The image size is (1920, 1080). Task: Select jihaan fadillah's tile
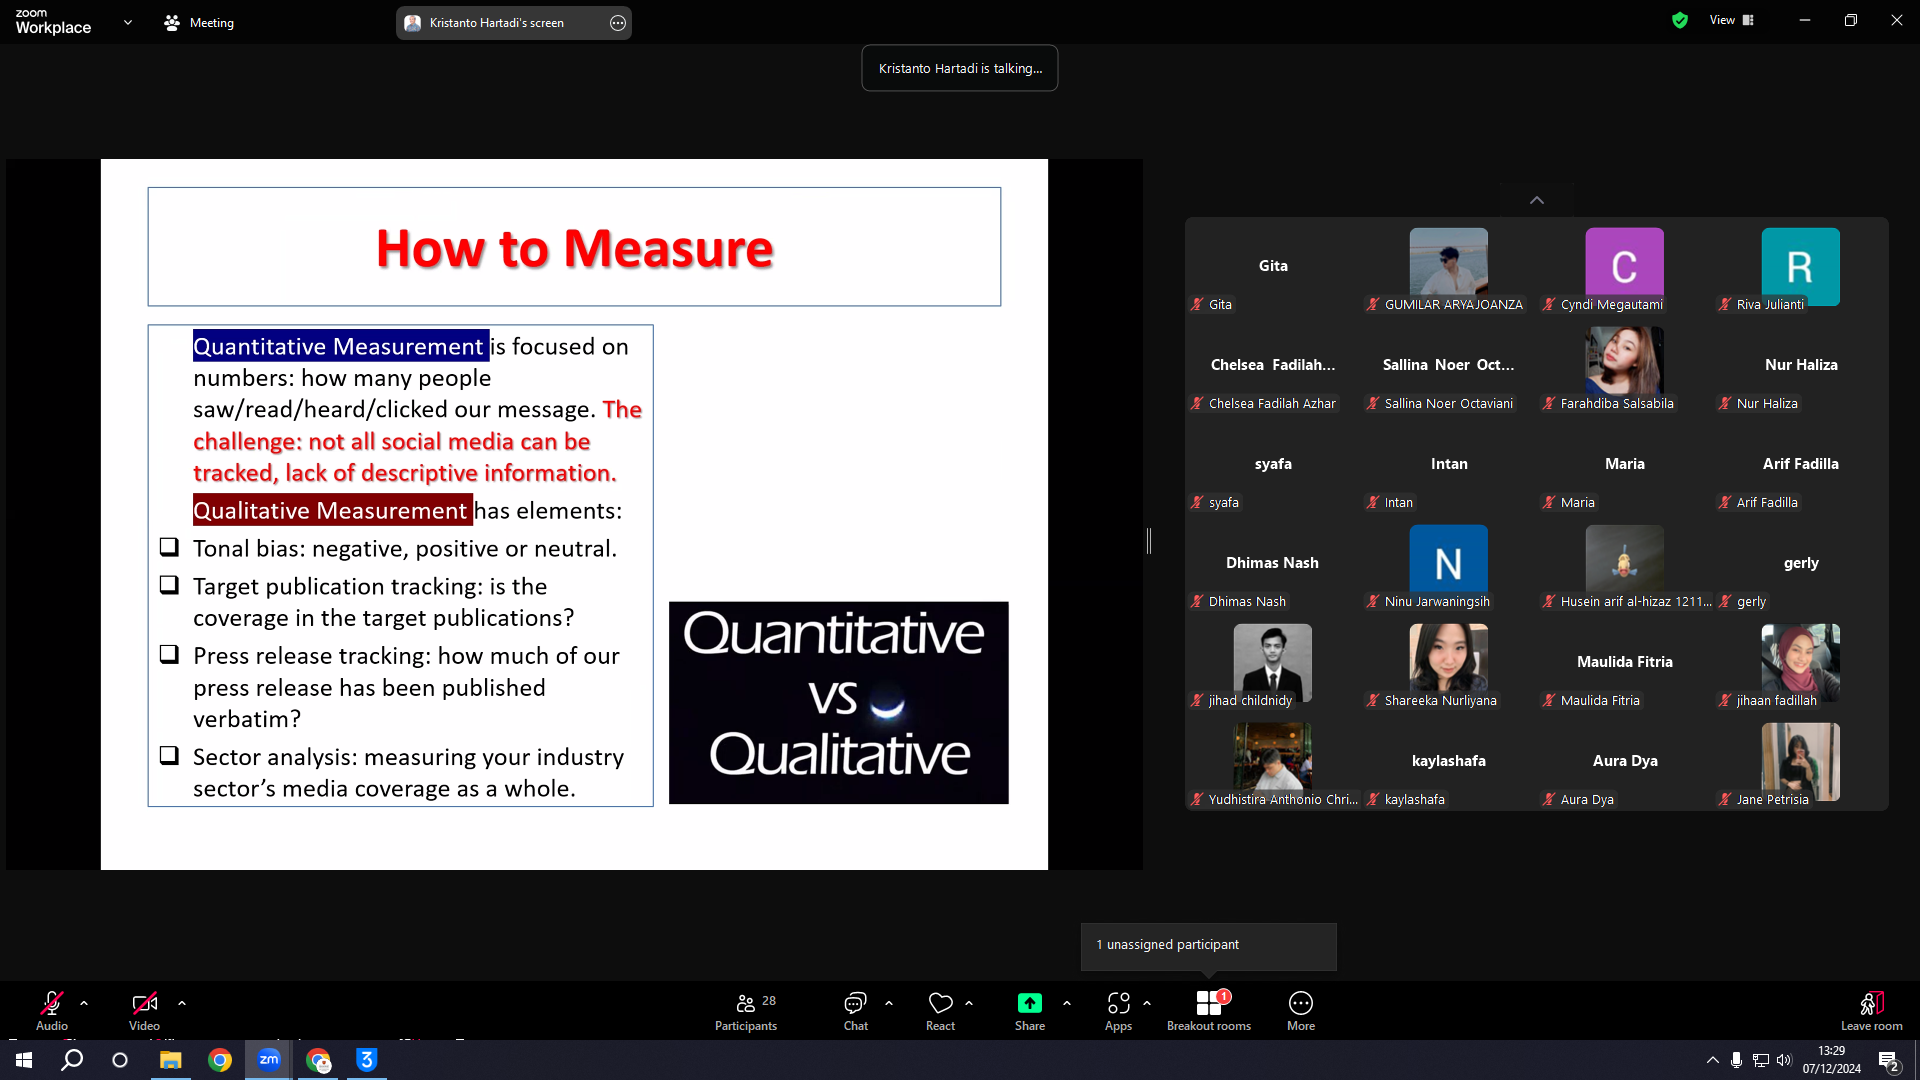point(1801,663)
